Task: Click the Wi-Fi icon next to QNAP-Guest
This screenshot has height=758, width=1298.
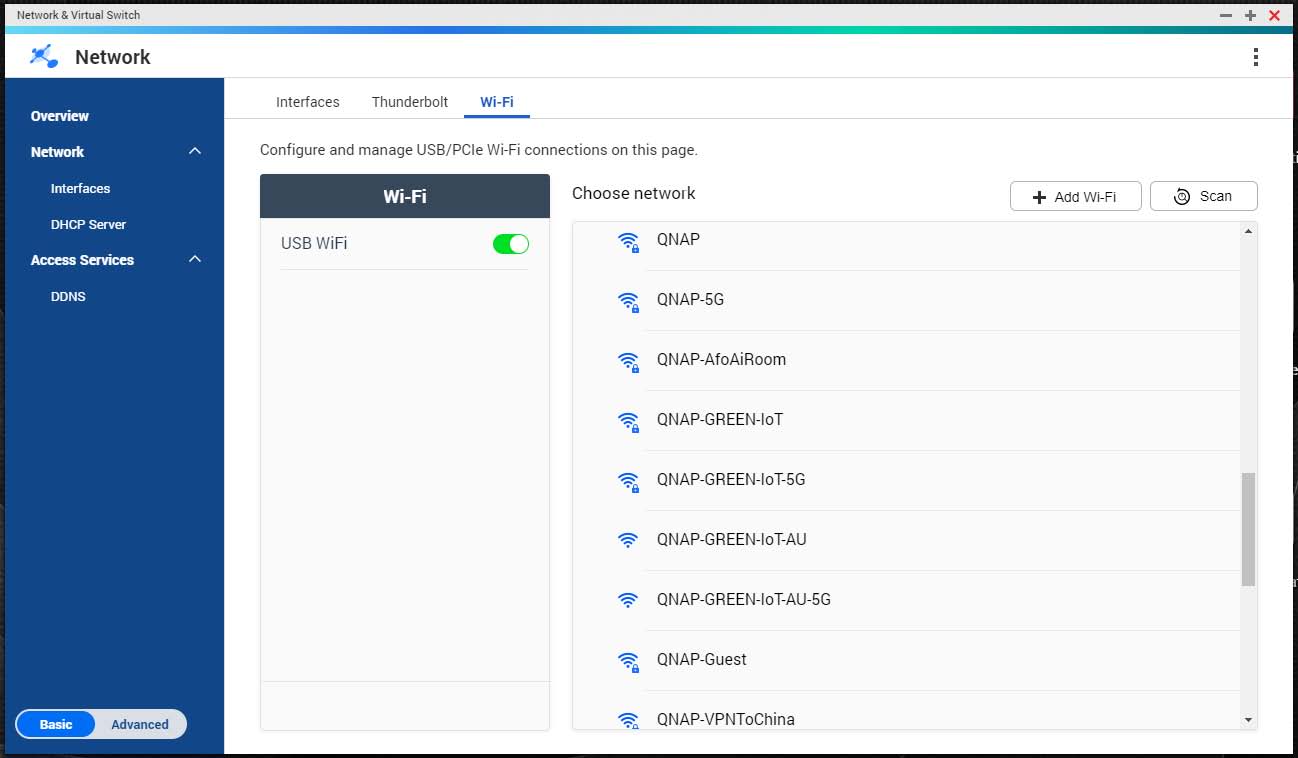Action: (x=628, y=660)
